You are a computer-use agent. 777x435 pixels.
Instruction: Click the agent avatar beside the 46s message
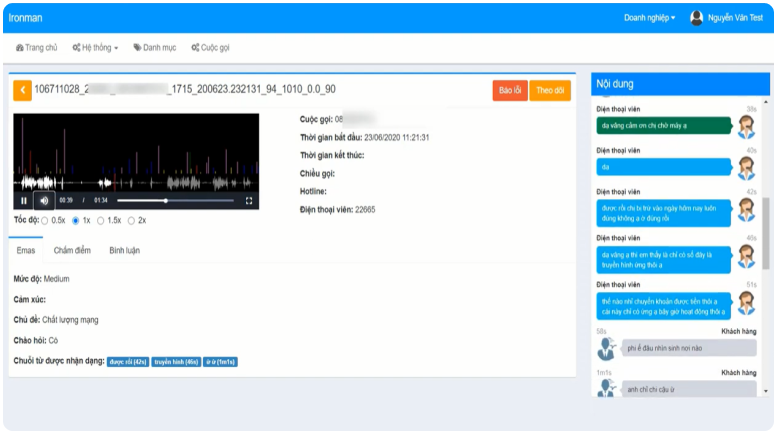point(746,257)
